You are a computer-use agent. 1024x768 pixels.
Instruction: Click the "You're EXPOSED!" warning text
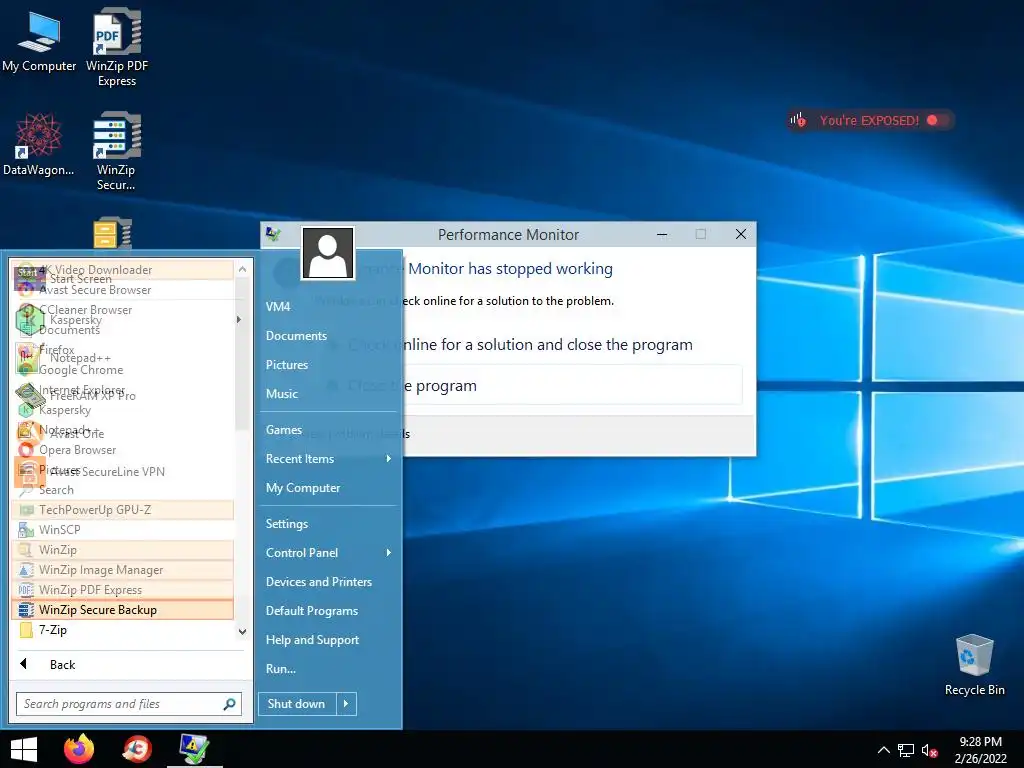click(869, 120)
